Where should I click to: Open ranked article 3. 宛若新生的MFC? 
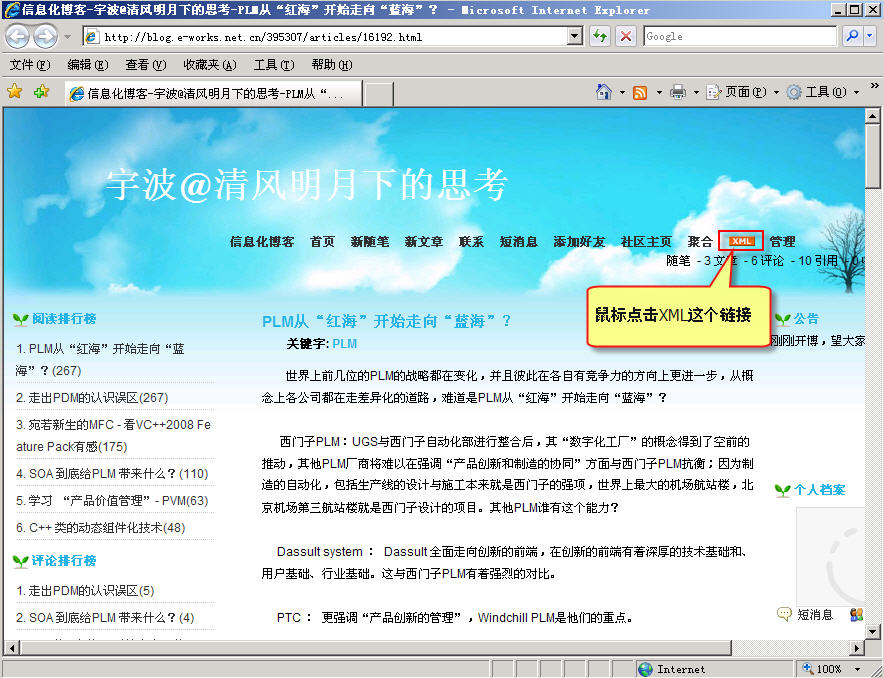click(x=113, y=436)
